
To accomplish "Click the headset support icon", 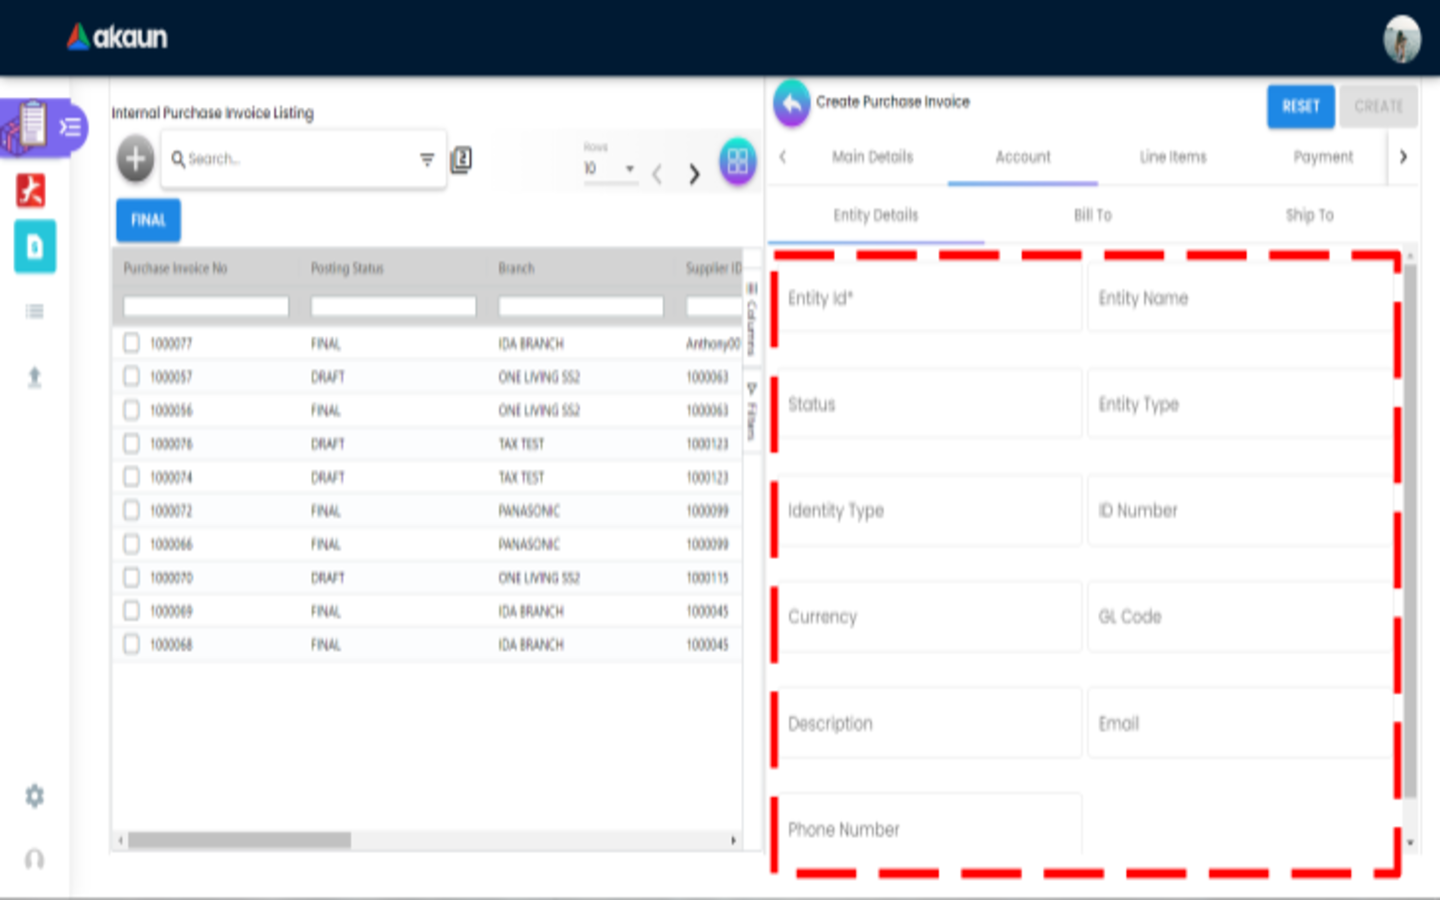I will click(34, 859).
